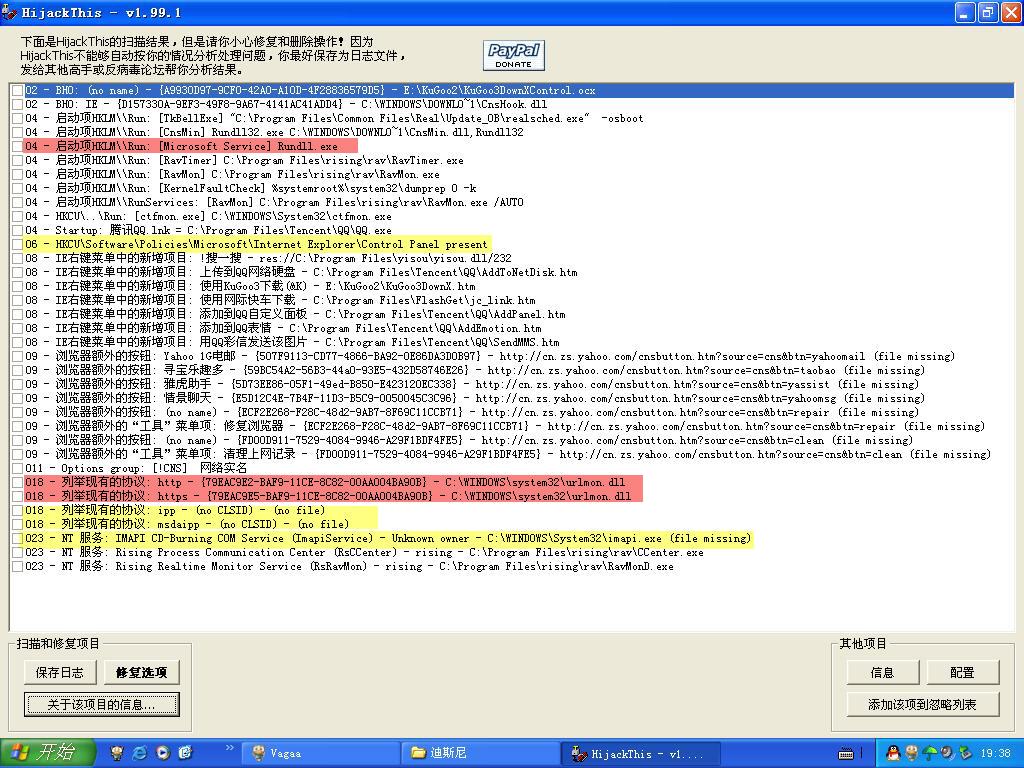Check the RavTimer.exe startup entry
This screenshot has height=768, width=1024.
(18, 160)
